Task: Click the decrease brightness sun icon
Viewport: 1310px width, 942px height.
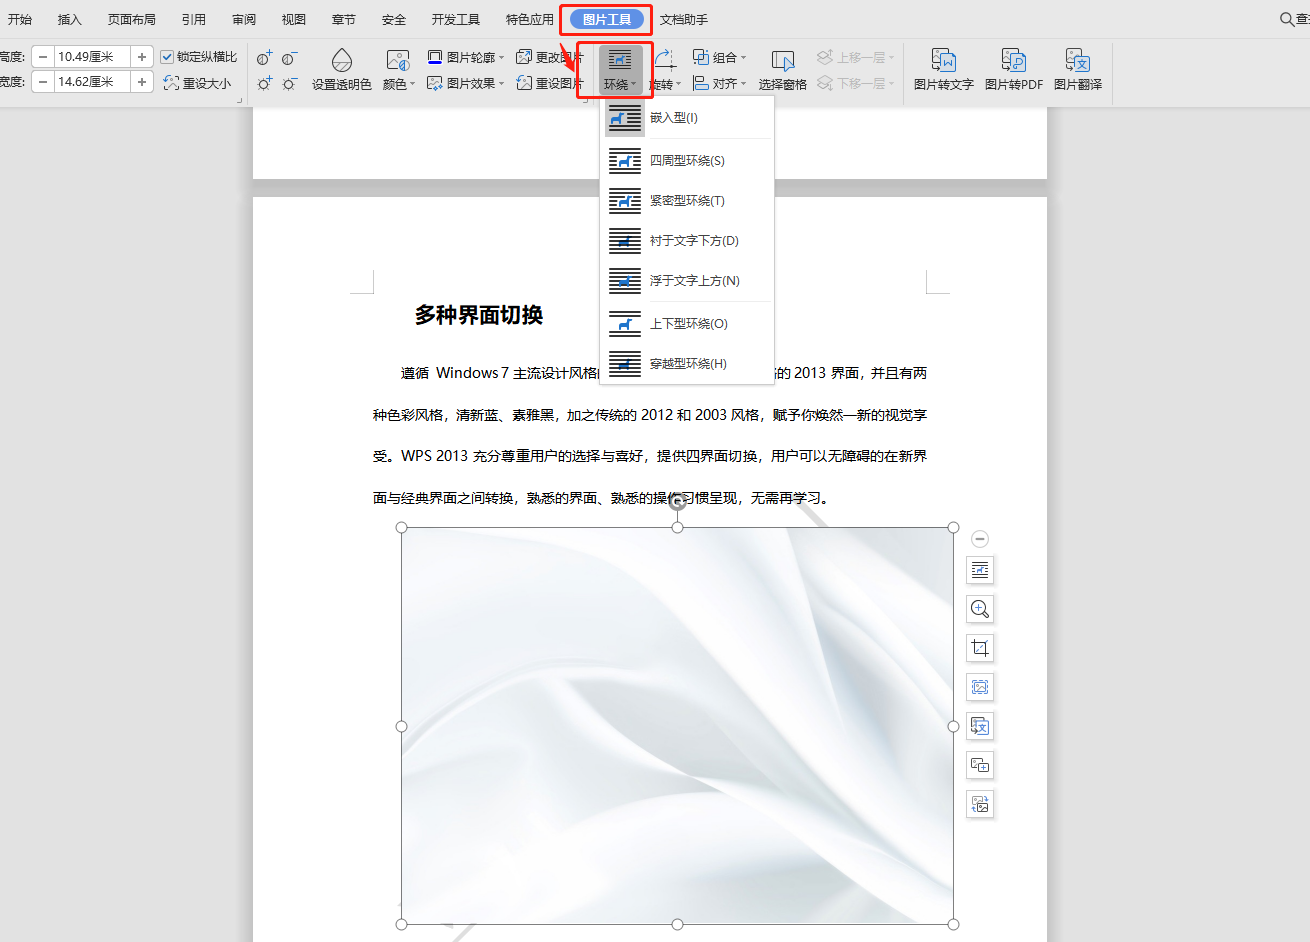Action: [x=289, y=84]
